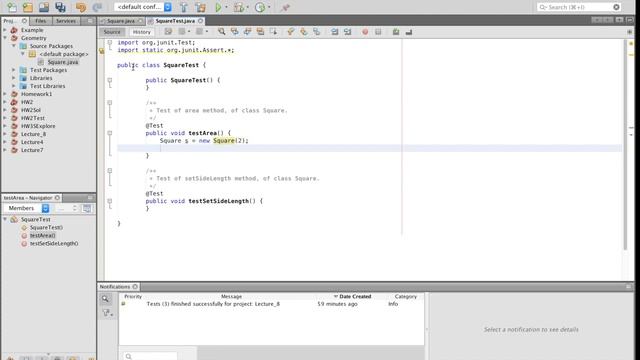This screenshot has width=640, height=360.
Task: Click the Open Project toolbar icon
Action: click(44, 7)
